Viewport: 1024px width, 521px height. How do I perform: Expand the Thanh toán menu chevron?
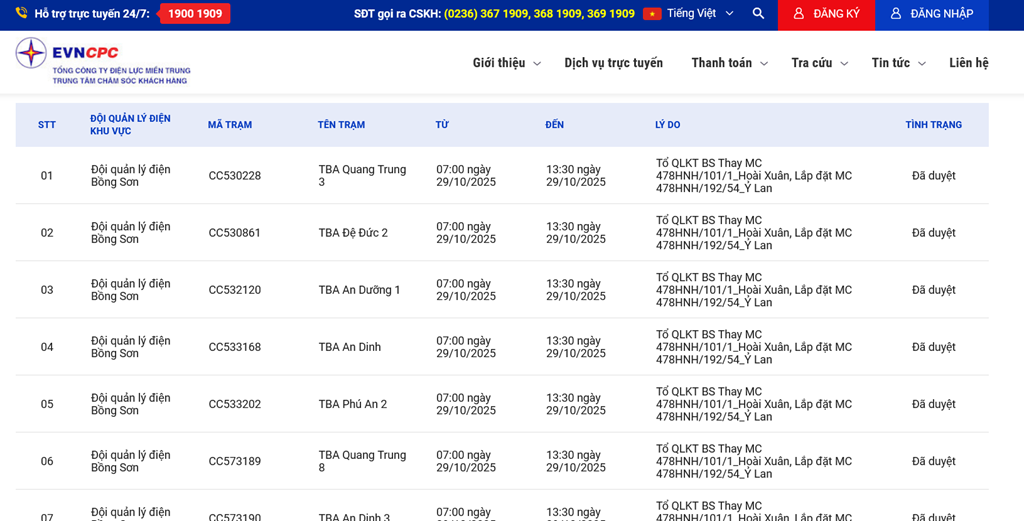(x=764, y=64)
